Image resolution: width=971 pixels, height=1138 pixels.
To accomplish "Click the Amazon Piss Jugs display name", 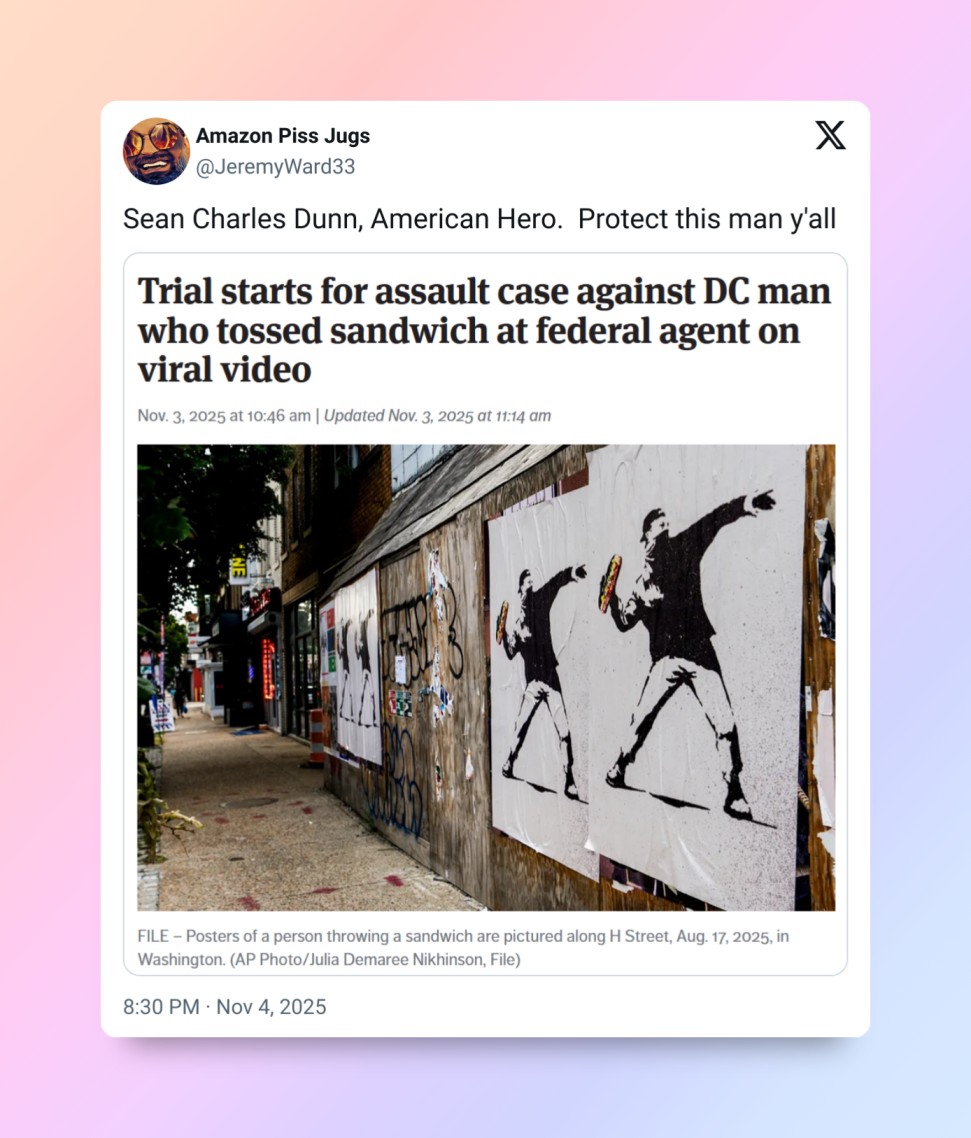I will 283,136.
